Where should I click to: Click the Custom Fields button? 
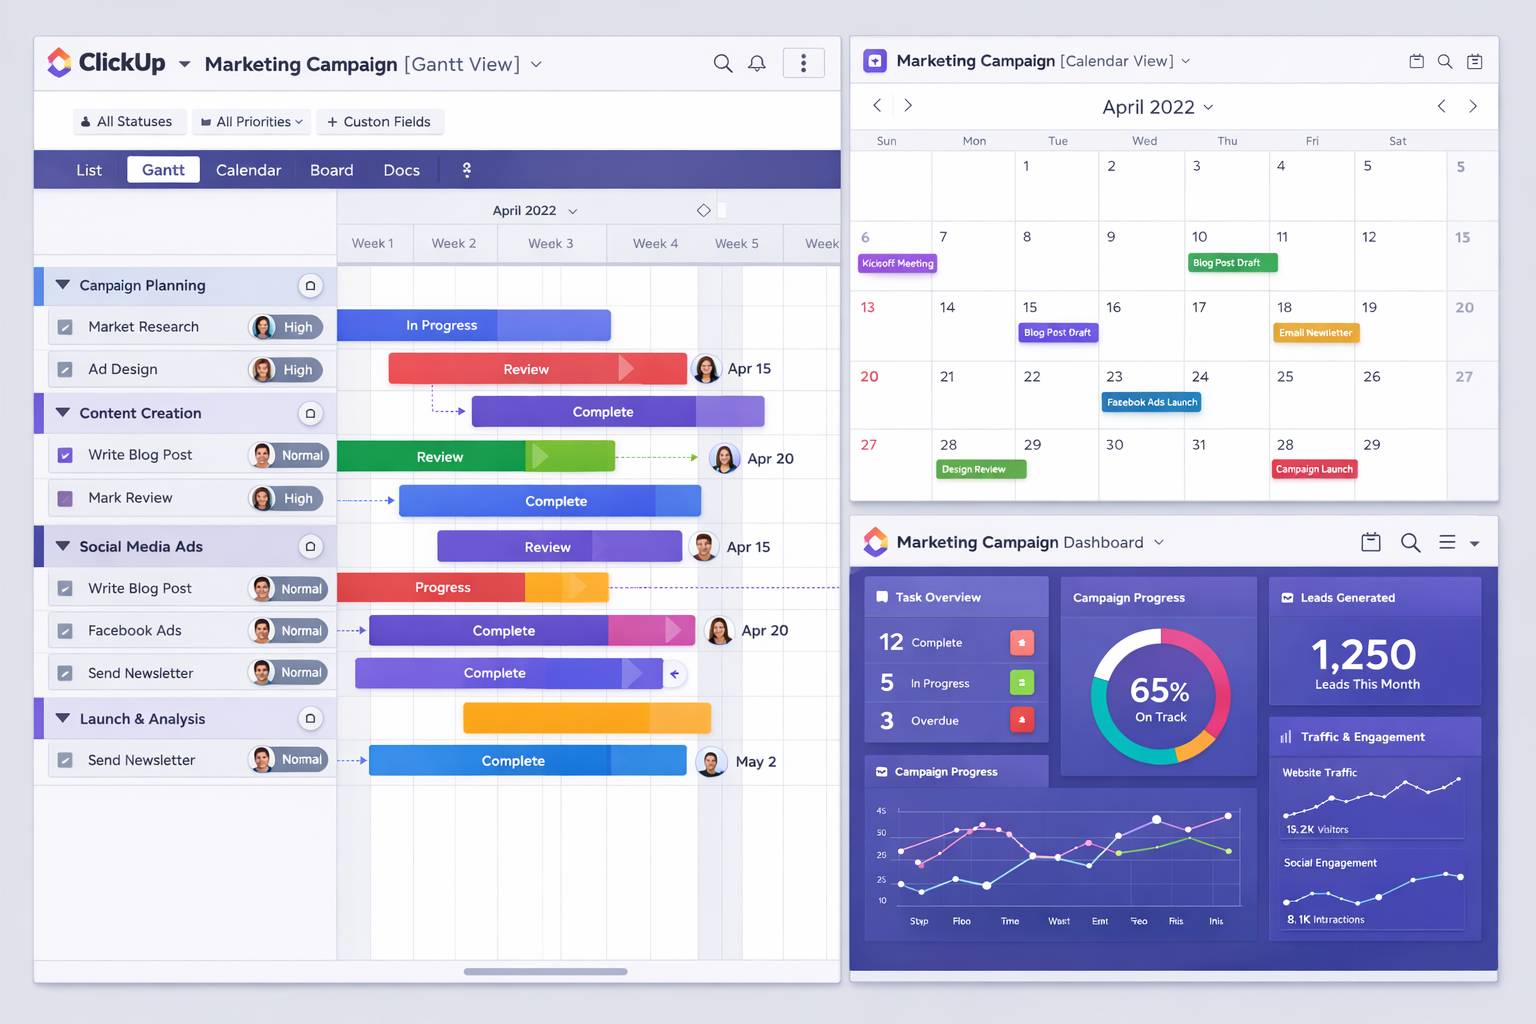tap(379, 122)
